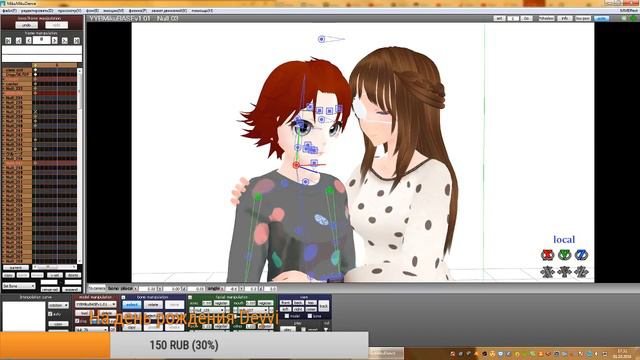This screenshot has width=640, height=360.
Task: Click the Z move axis icon
Action: 581,272
